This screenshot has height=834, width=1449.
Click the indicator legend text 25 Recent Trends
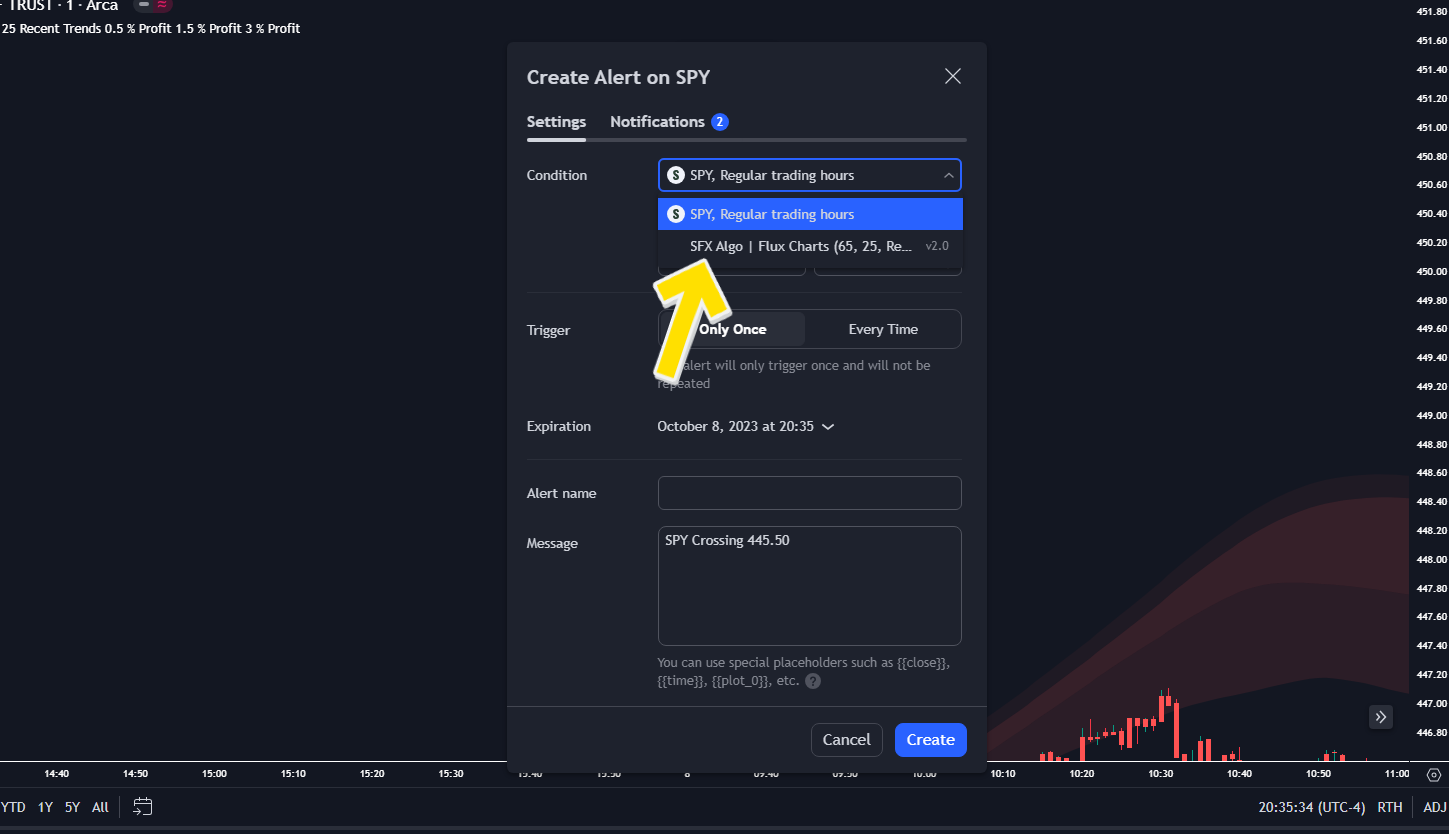51,28
